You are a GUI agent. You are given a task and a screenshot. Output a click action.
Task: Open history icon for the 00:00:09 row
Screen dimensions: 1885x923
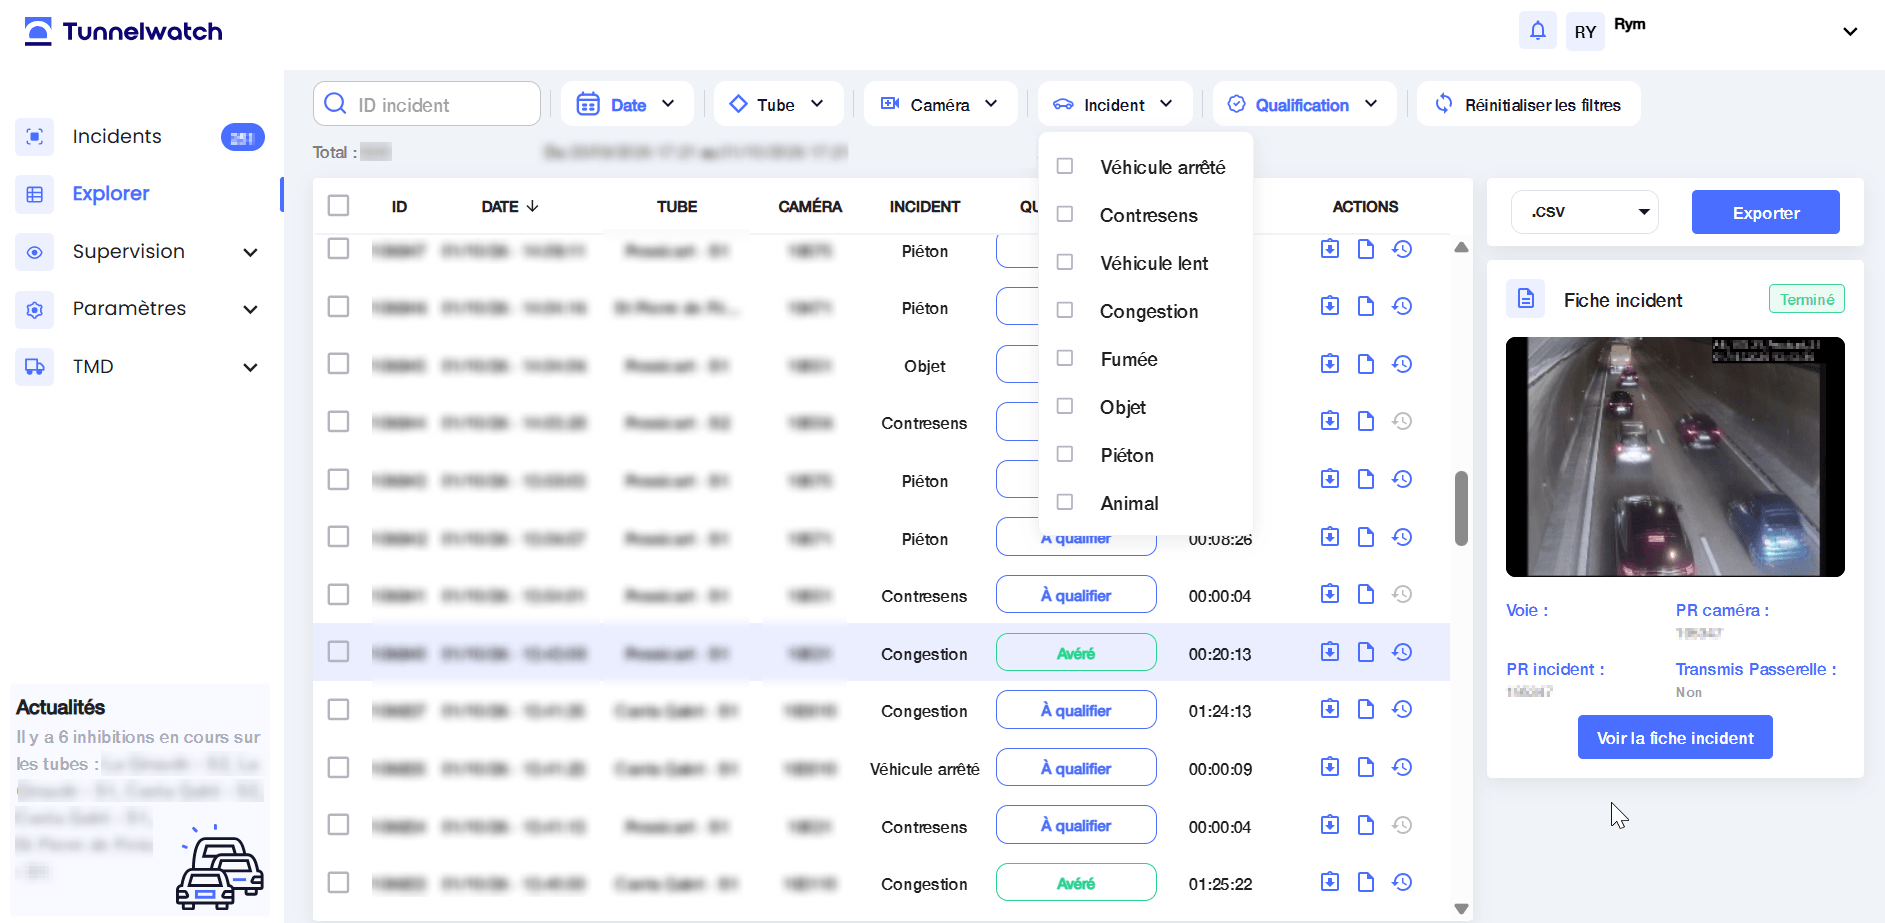(1402, 767)
